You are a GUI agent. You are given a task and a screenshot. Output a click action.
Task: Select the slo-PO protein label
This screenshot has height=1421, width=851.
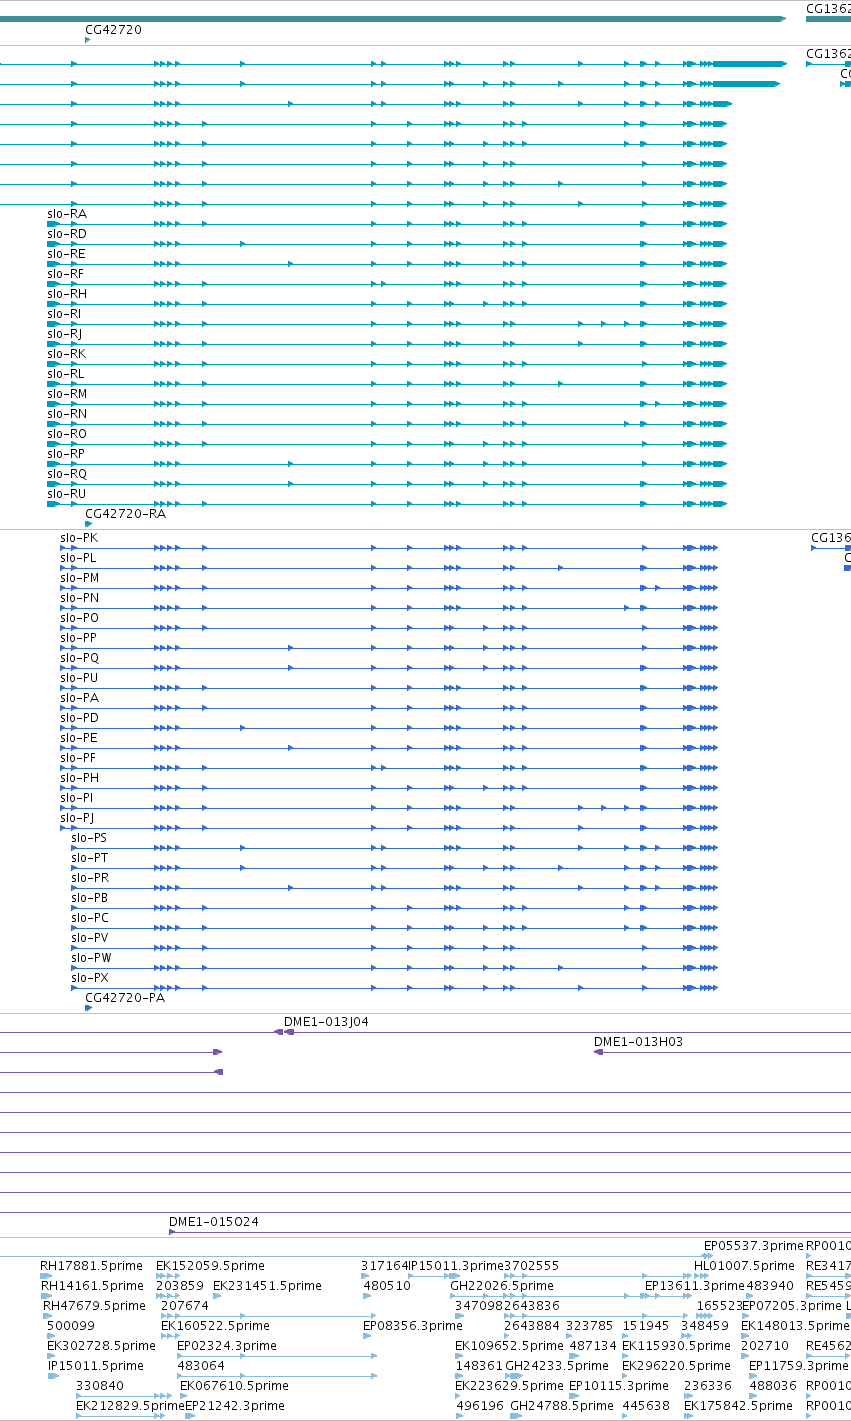point(79,618)
